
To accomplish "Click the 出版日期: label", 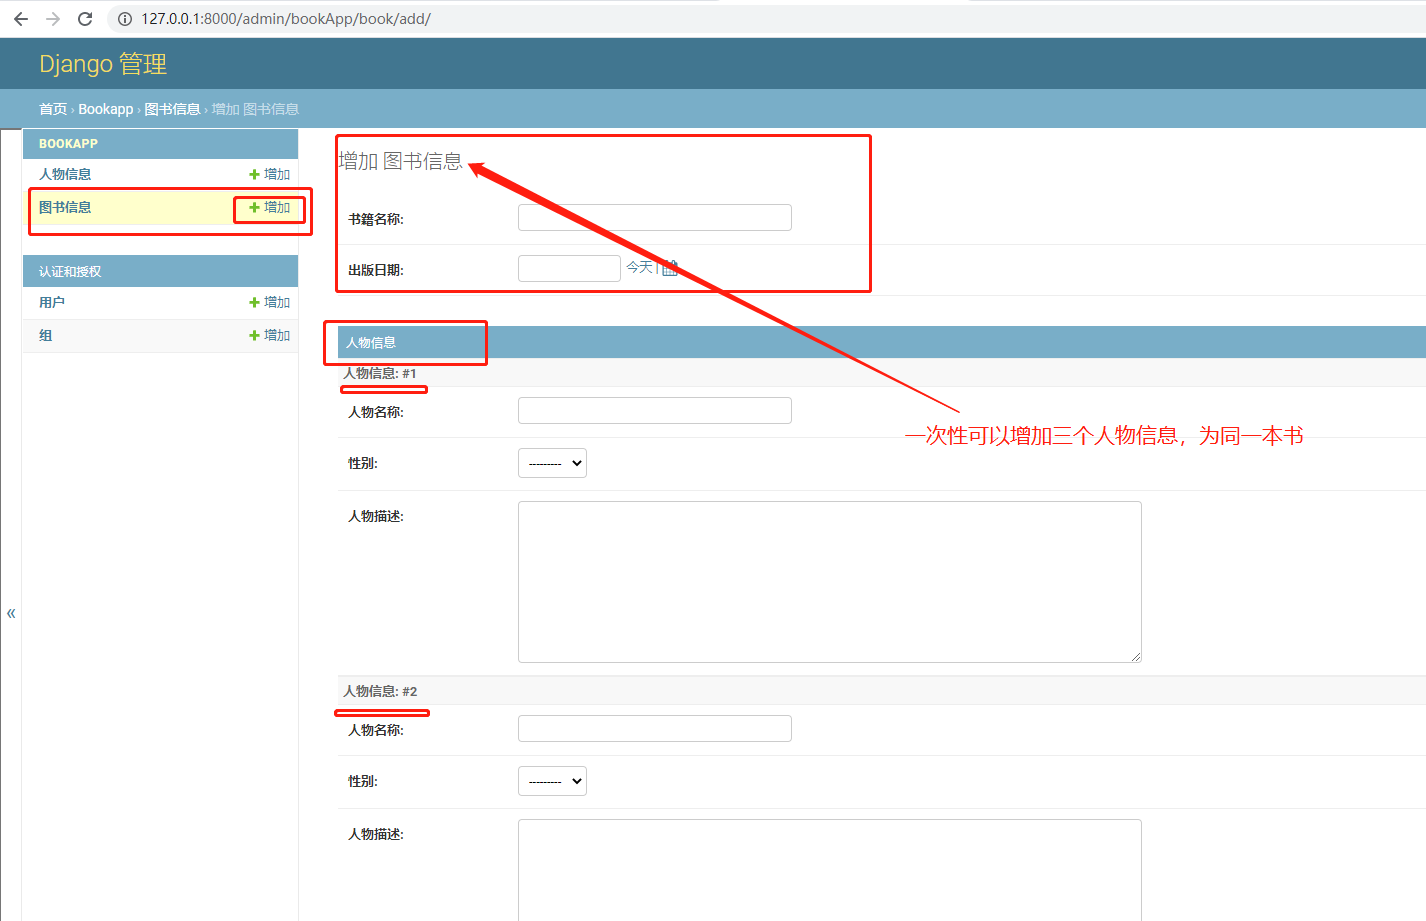I will click(376, 270).
